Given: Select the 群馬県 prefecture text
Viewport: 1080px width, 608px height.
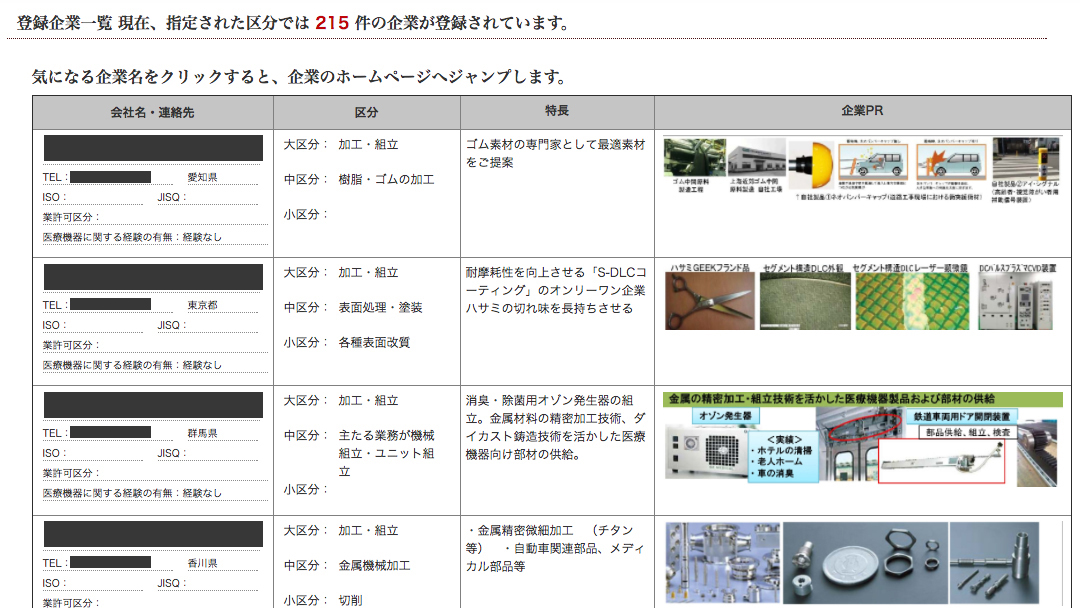Looking at the screenshot, I should pyautogui.click(x=202, y=433).
